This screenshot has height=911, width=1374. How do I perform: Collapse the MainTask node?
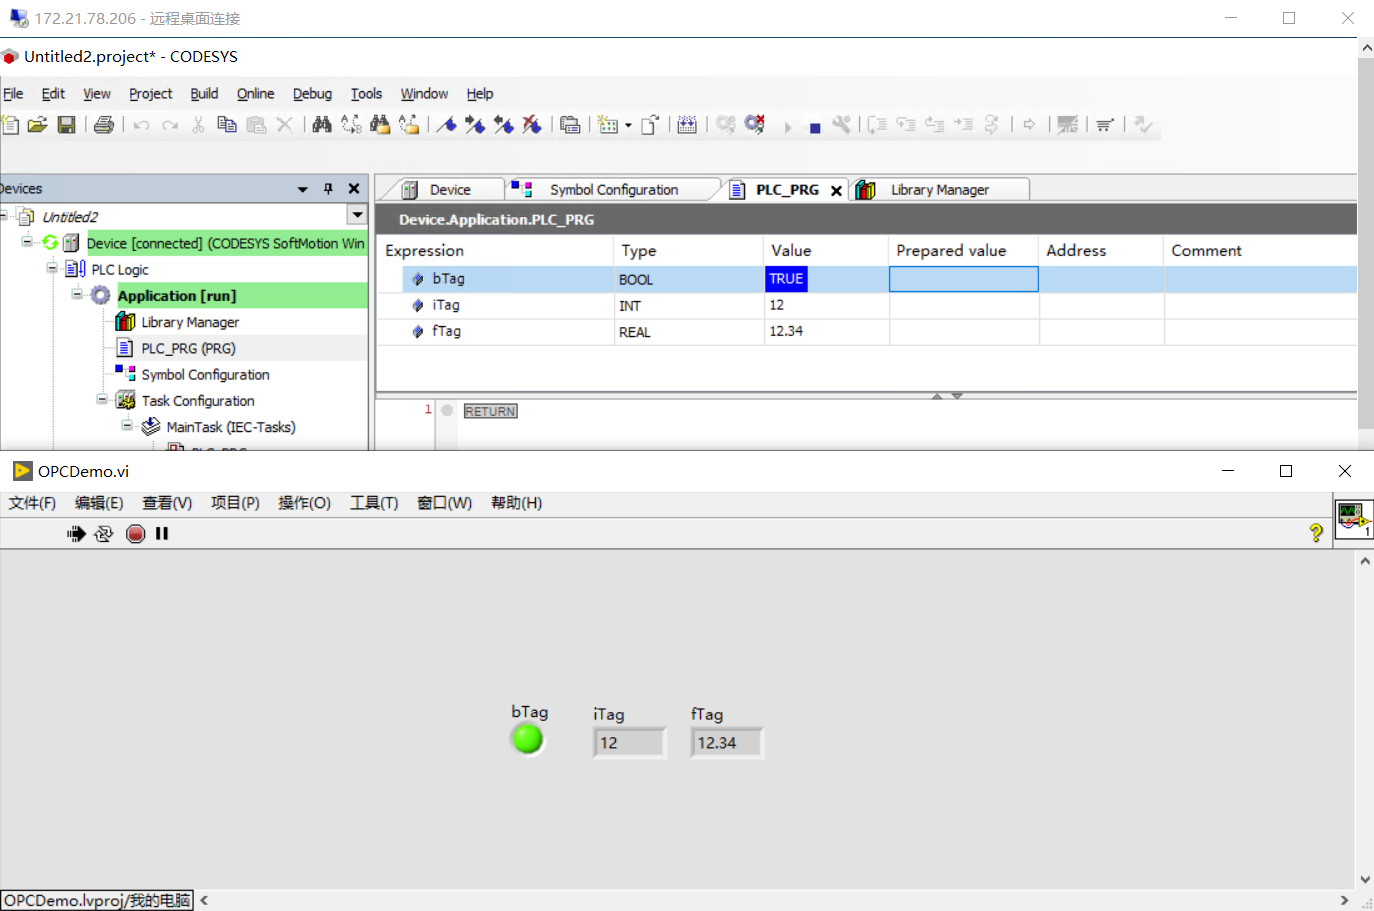(127, 426)
